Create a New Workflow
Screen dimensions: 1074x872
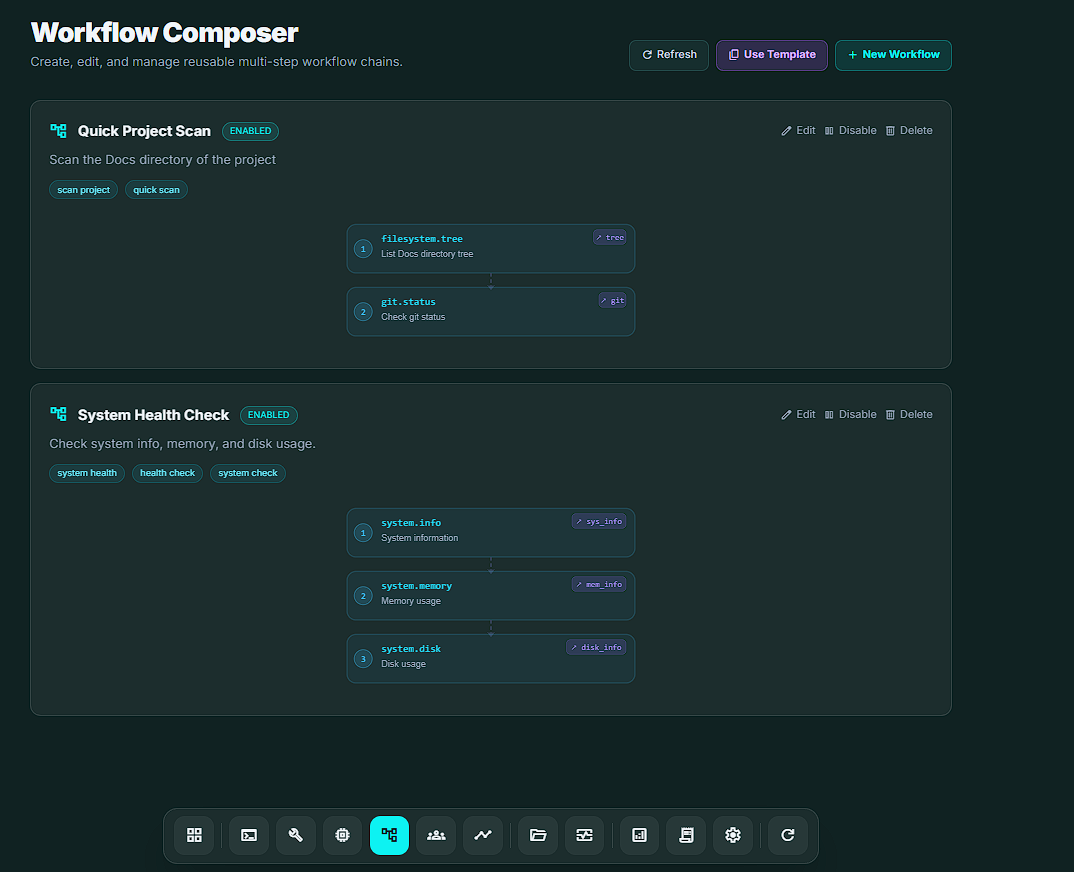893,55
